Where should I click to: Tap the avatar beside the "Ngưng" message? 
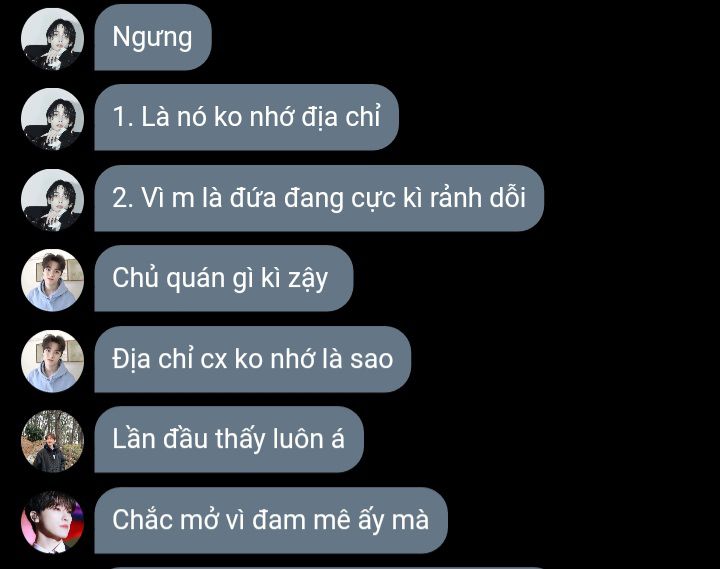click(52, 39)
